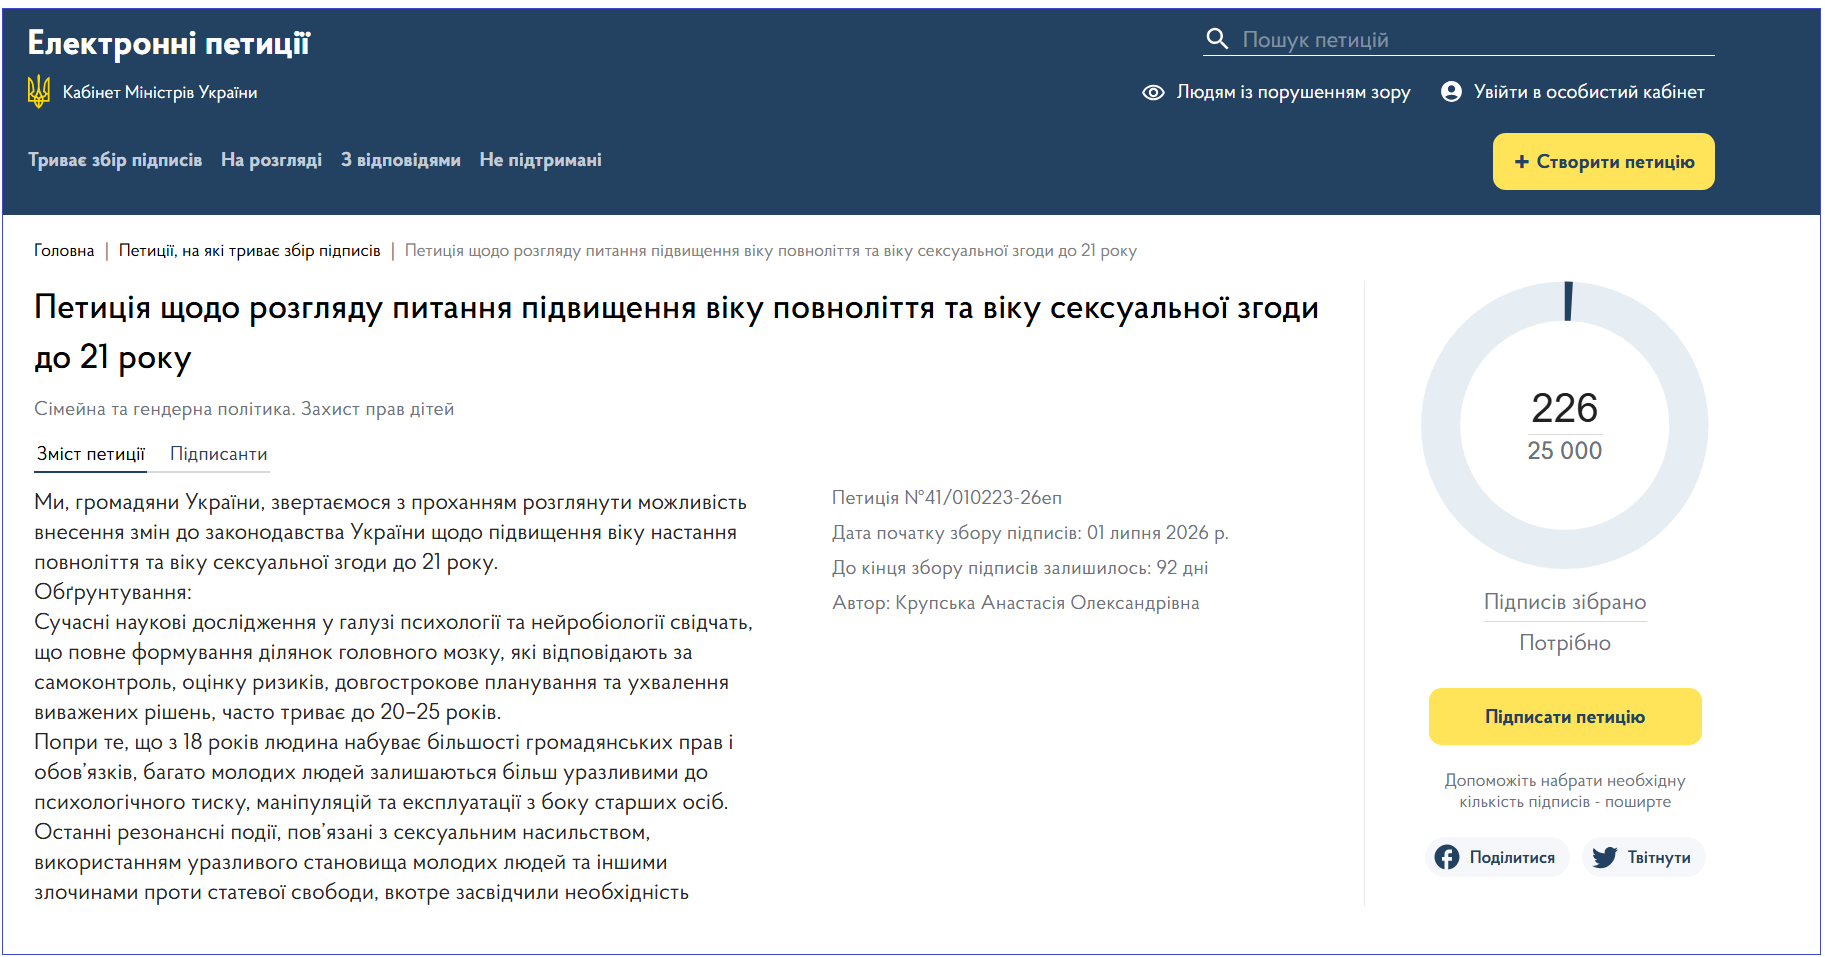Click 'Кабінет Міністрів України' header text
This screenshot has height=957, width=1825.
tap(160, 92)
